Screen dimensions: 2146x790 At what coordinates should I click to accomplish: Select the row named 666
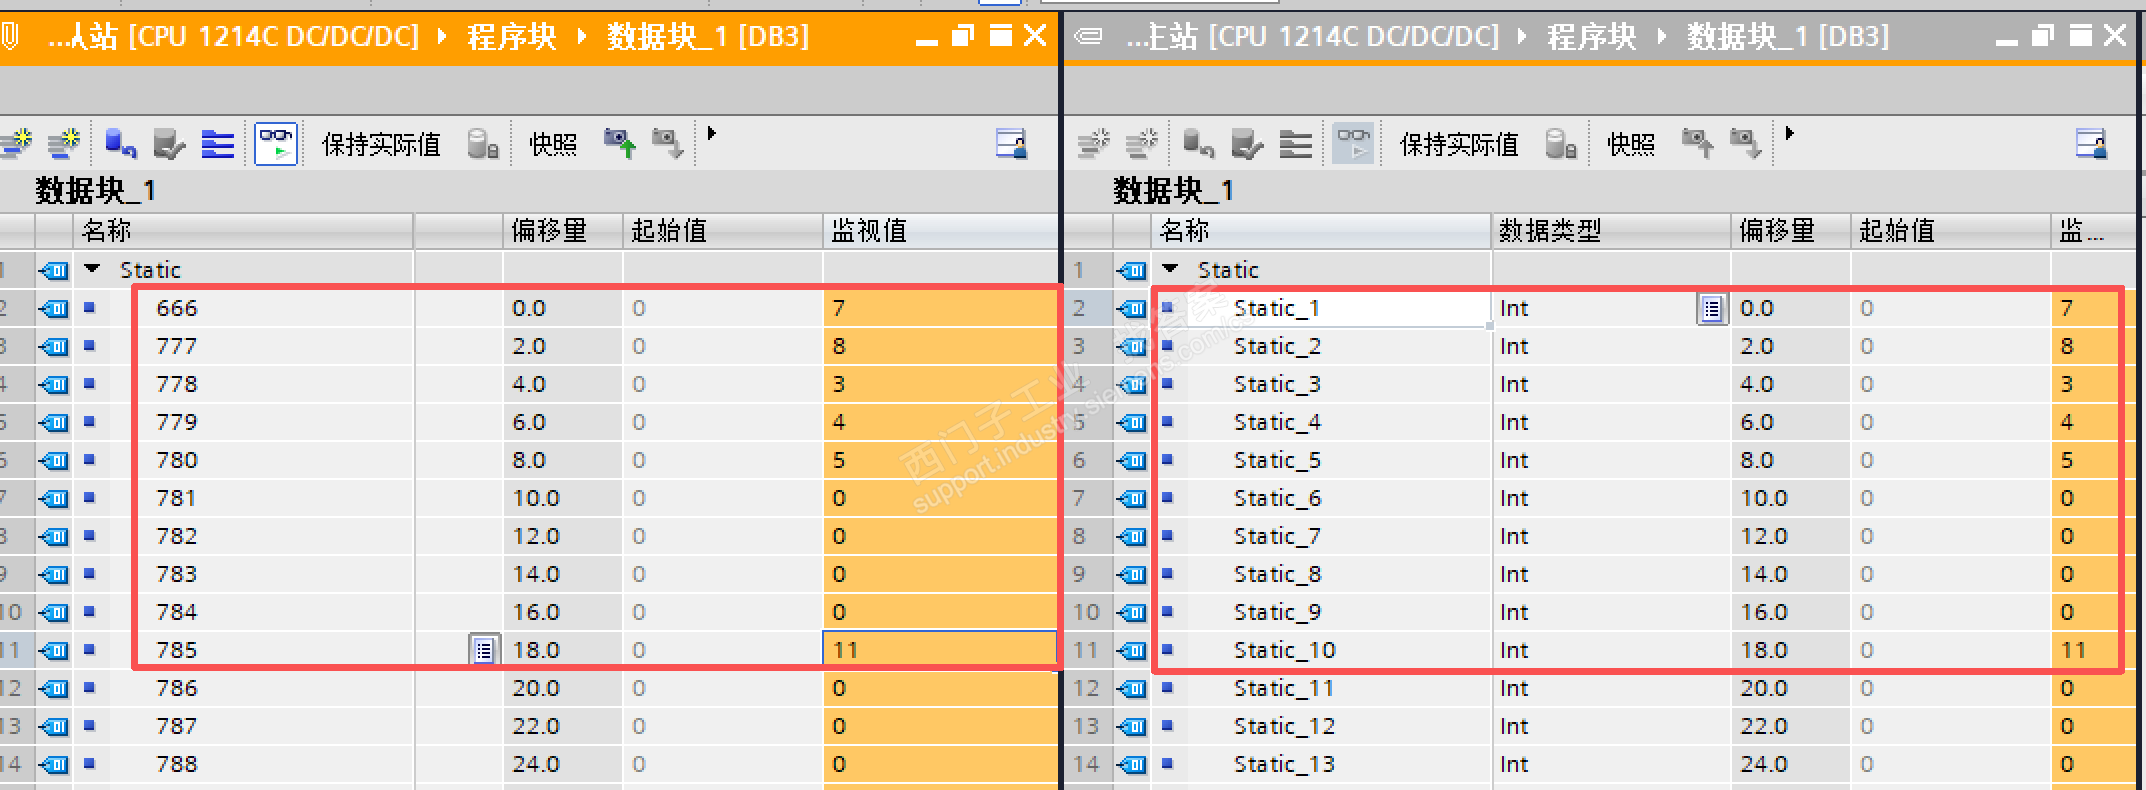coord(176,308)
